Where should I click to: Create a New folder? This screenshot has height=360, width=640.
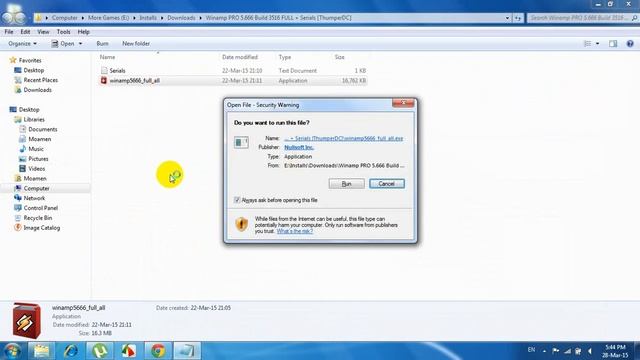136,44
